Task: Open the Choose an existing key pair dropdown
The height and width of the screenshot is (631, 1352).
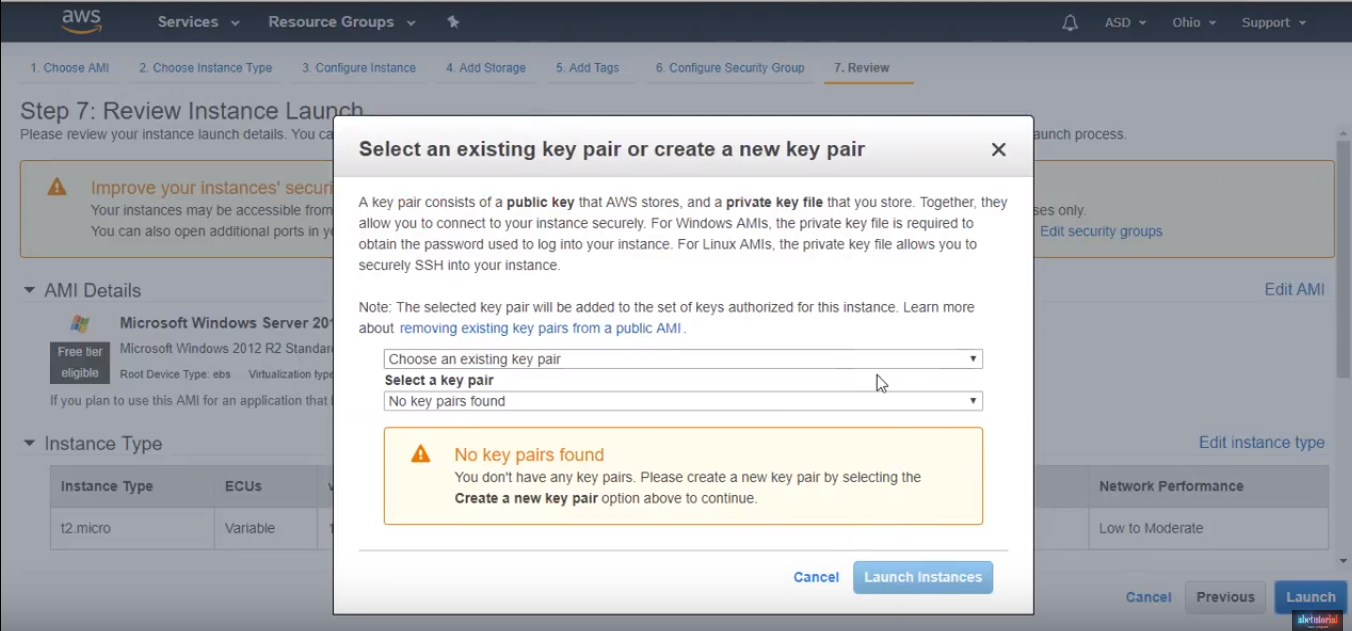Action: (683, 359)
